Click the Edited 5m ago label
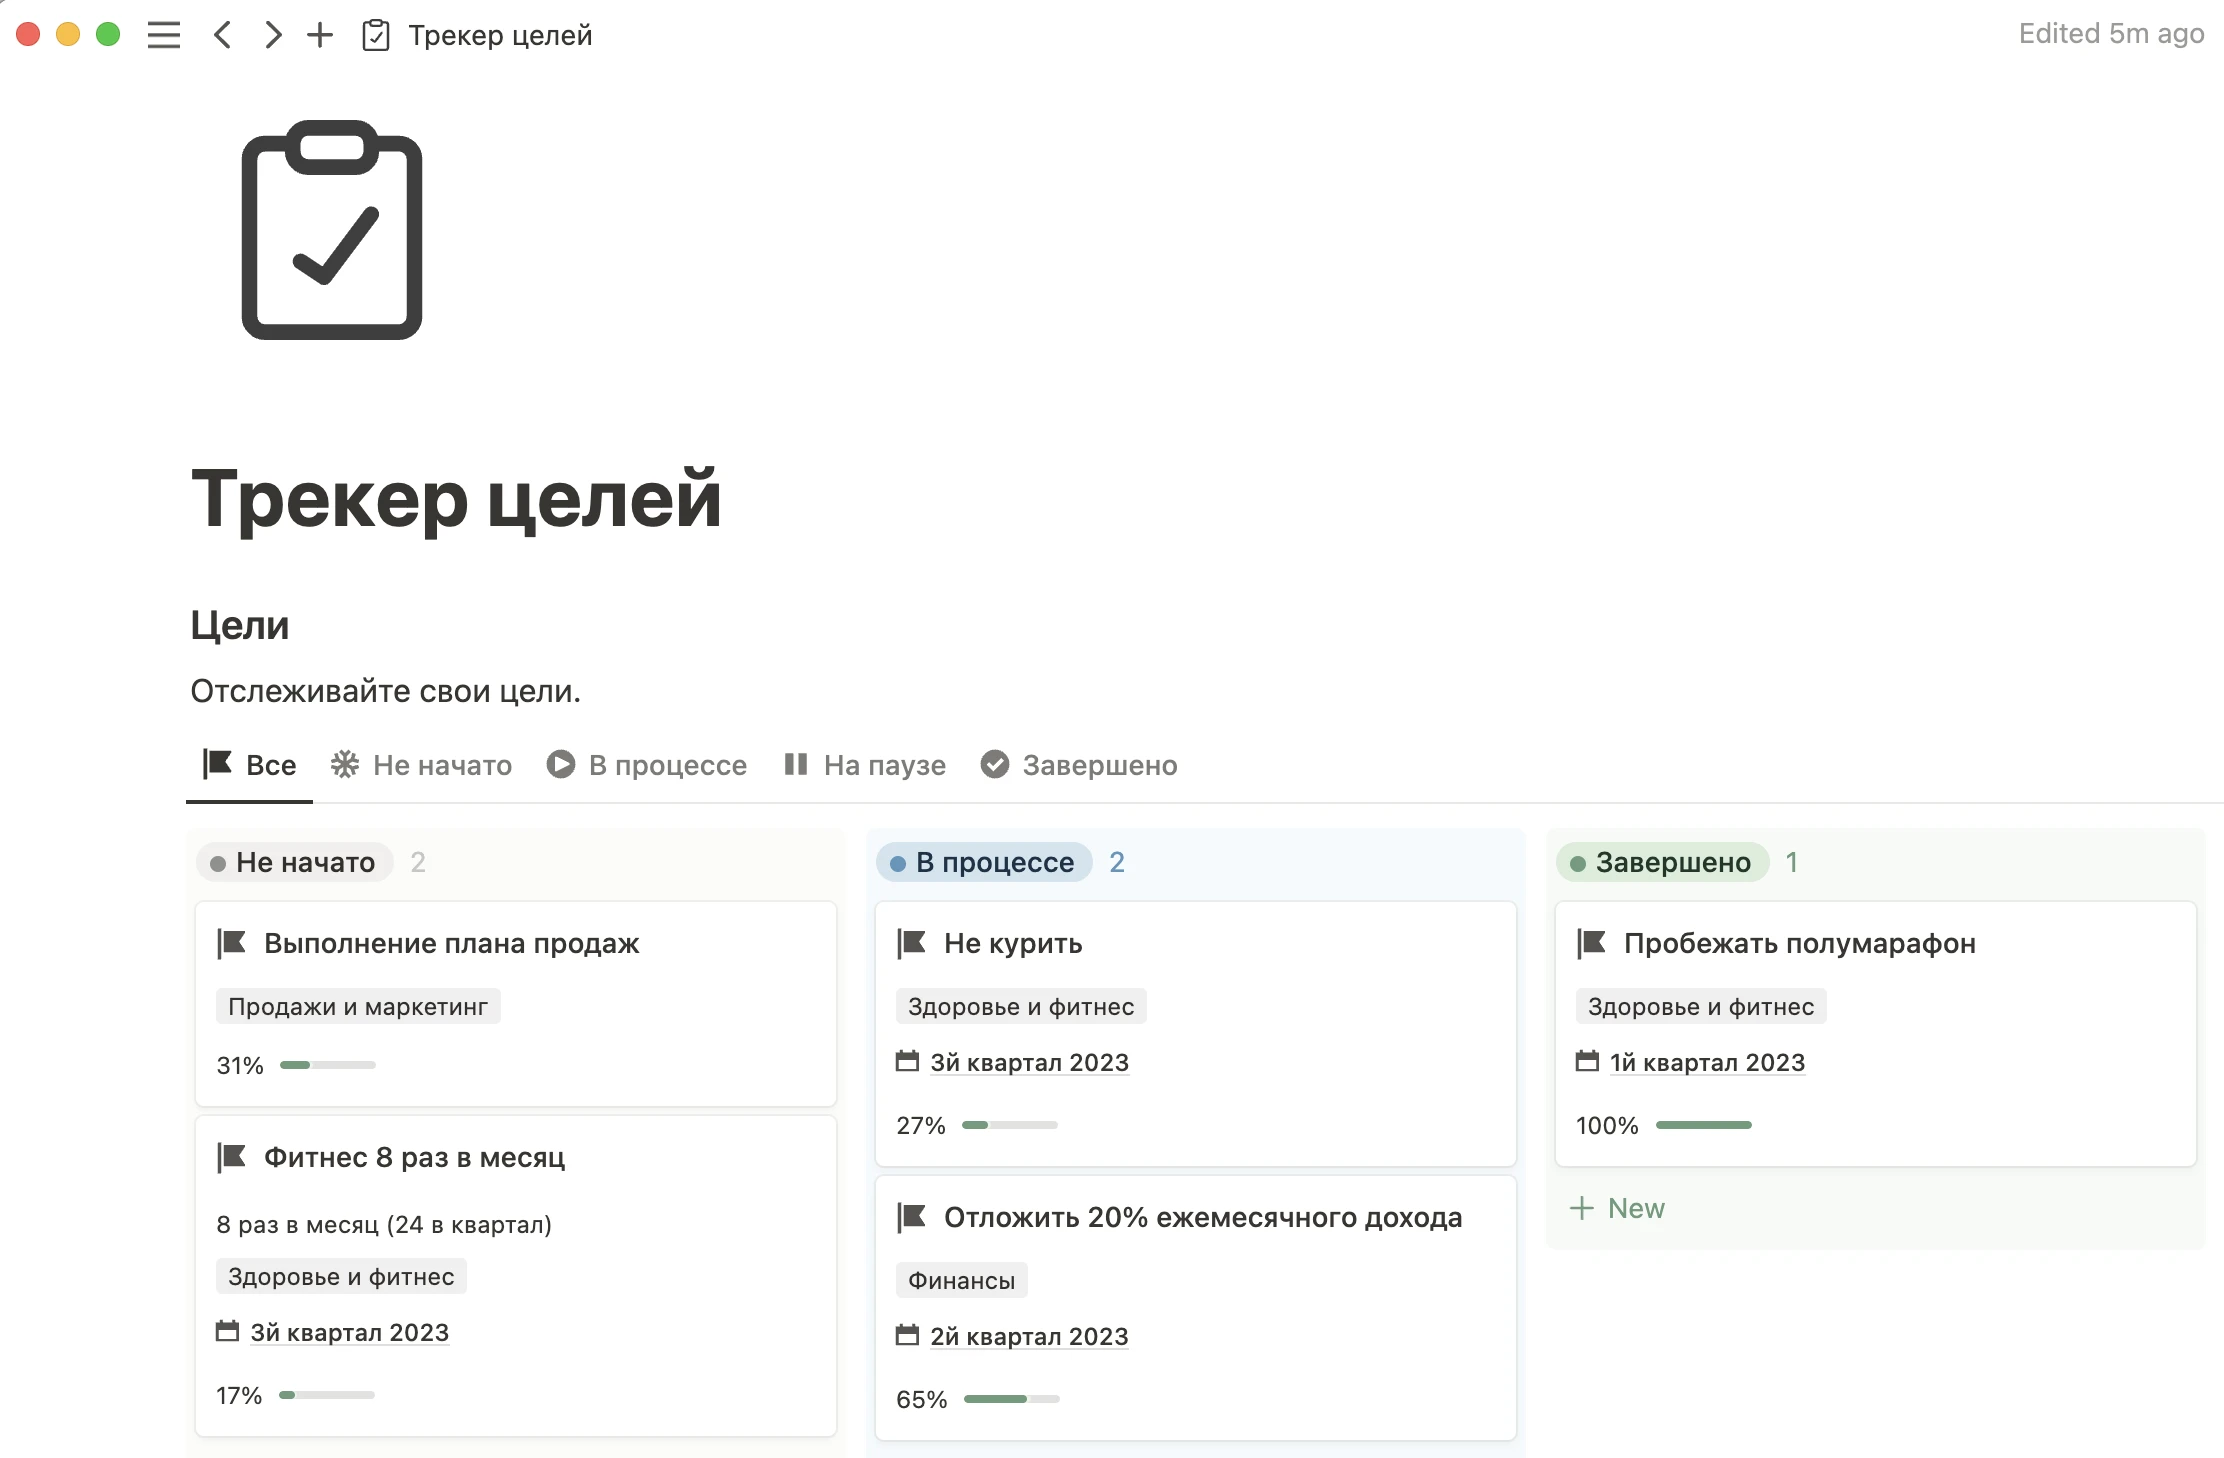 point(2111,34)
